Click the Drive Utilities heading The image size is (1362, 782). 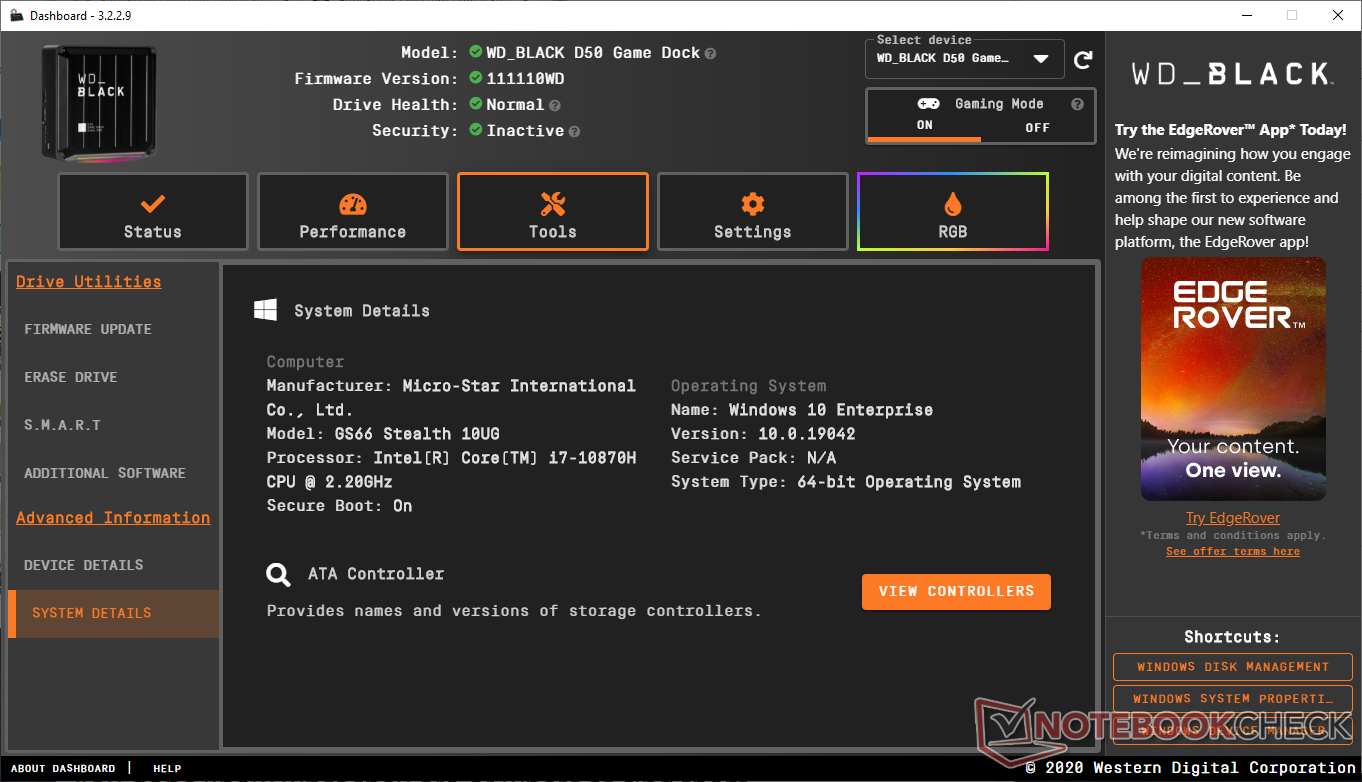coord(88,282)
